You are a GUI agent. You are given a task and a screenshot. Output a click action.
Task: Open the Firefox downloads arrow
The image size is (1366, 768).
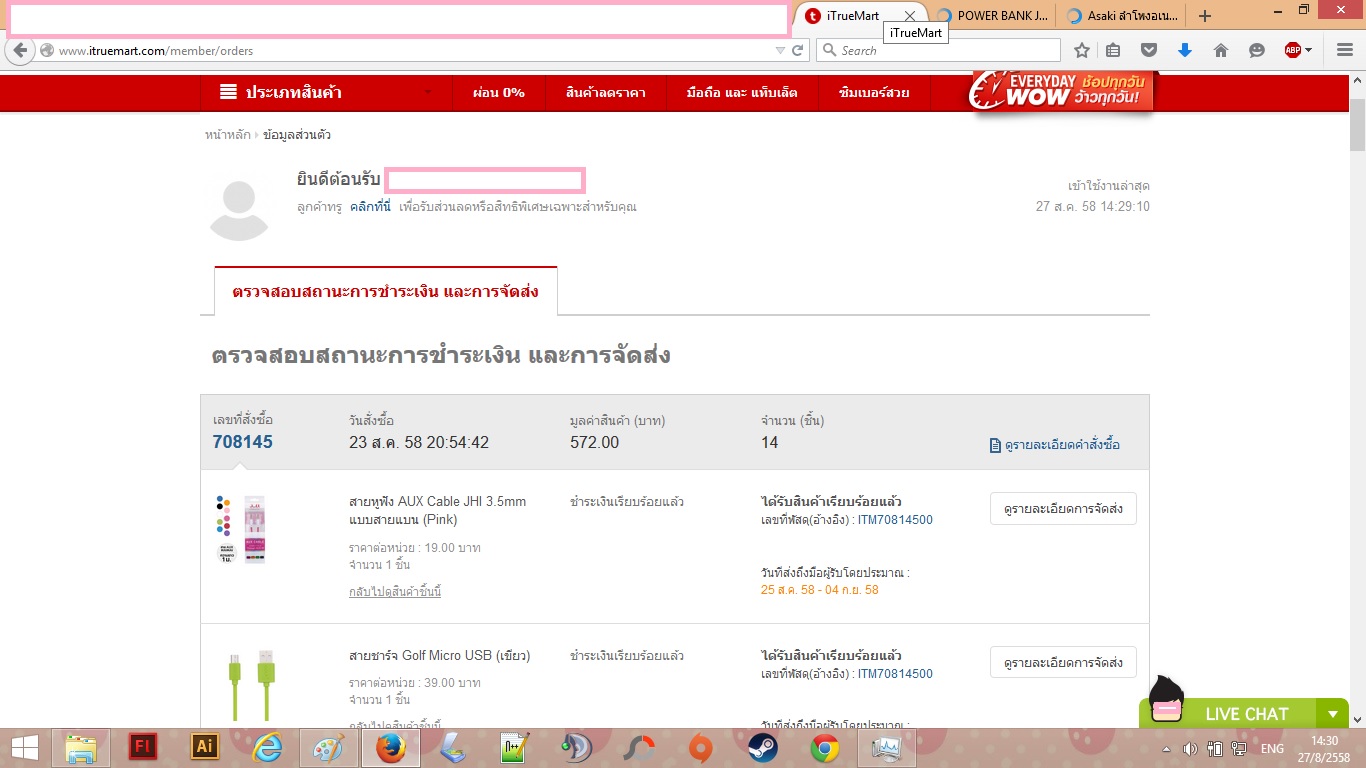coord(1185,50)
